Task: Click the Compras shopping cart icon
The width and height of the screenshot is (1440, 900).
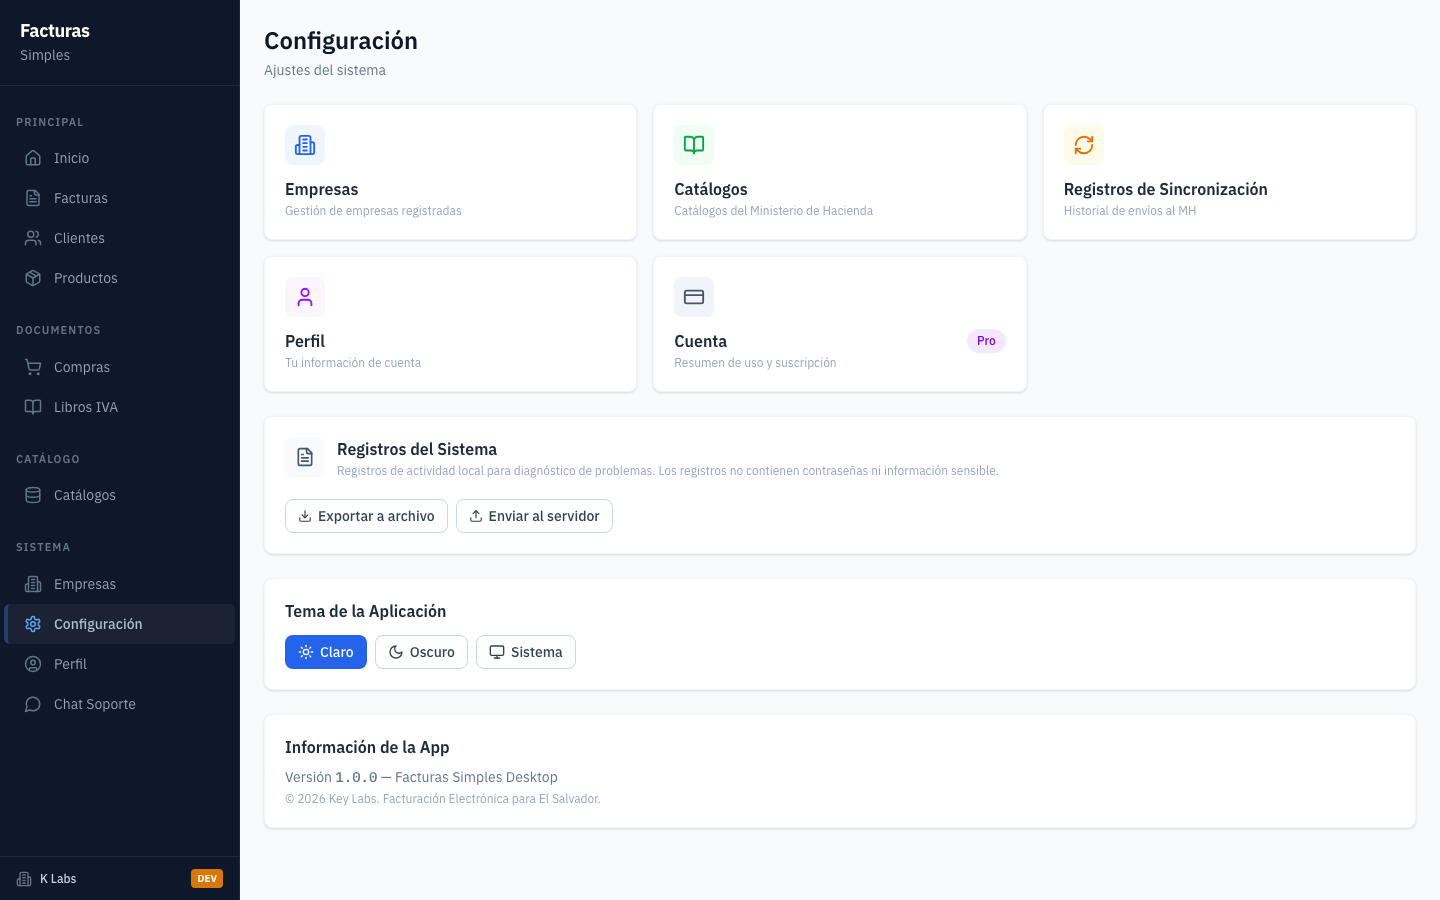Action: click(x=33, y=367)
